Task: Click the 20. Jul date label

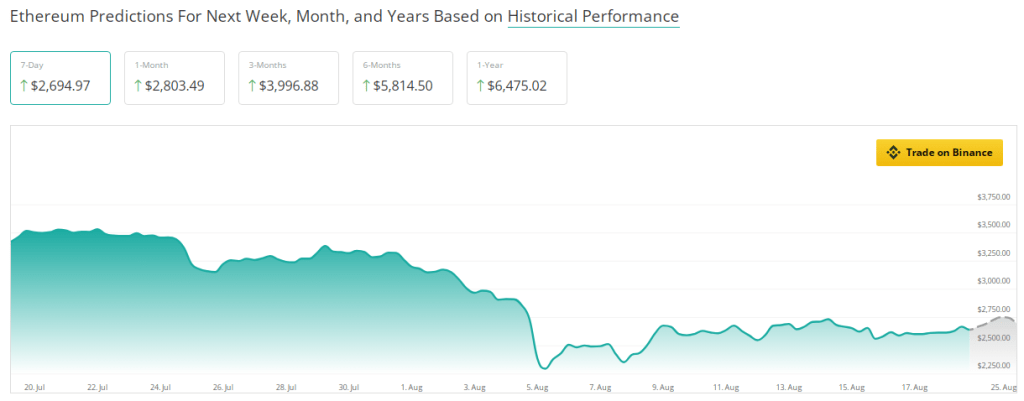Action: [33, 387]
